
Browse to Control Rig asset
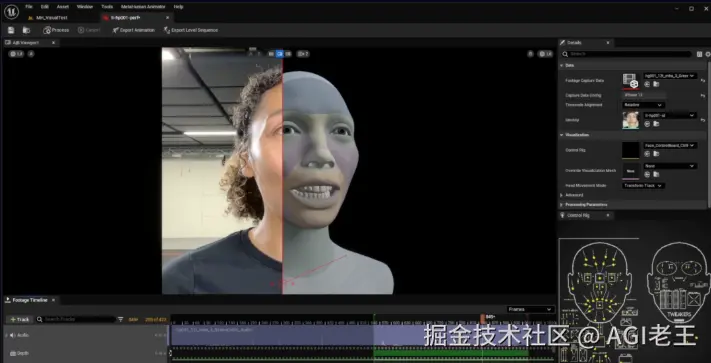656,154
